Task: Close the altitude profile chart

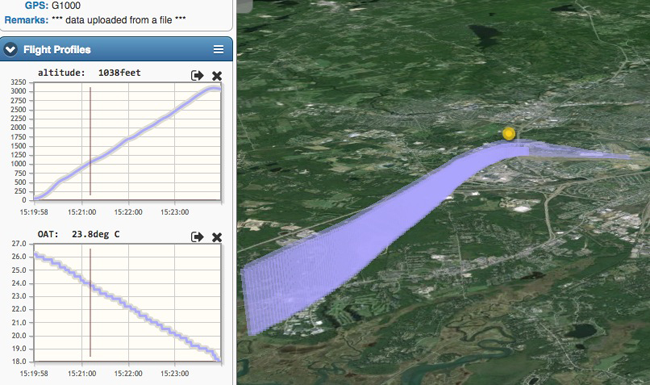Action: click(x=217, y=76)
